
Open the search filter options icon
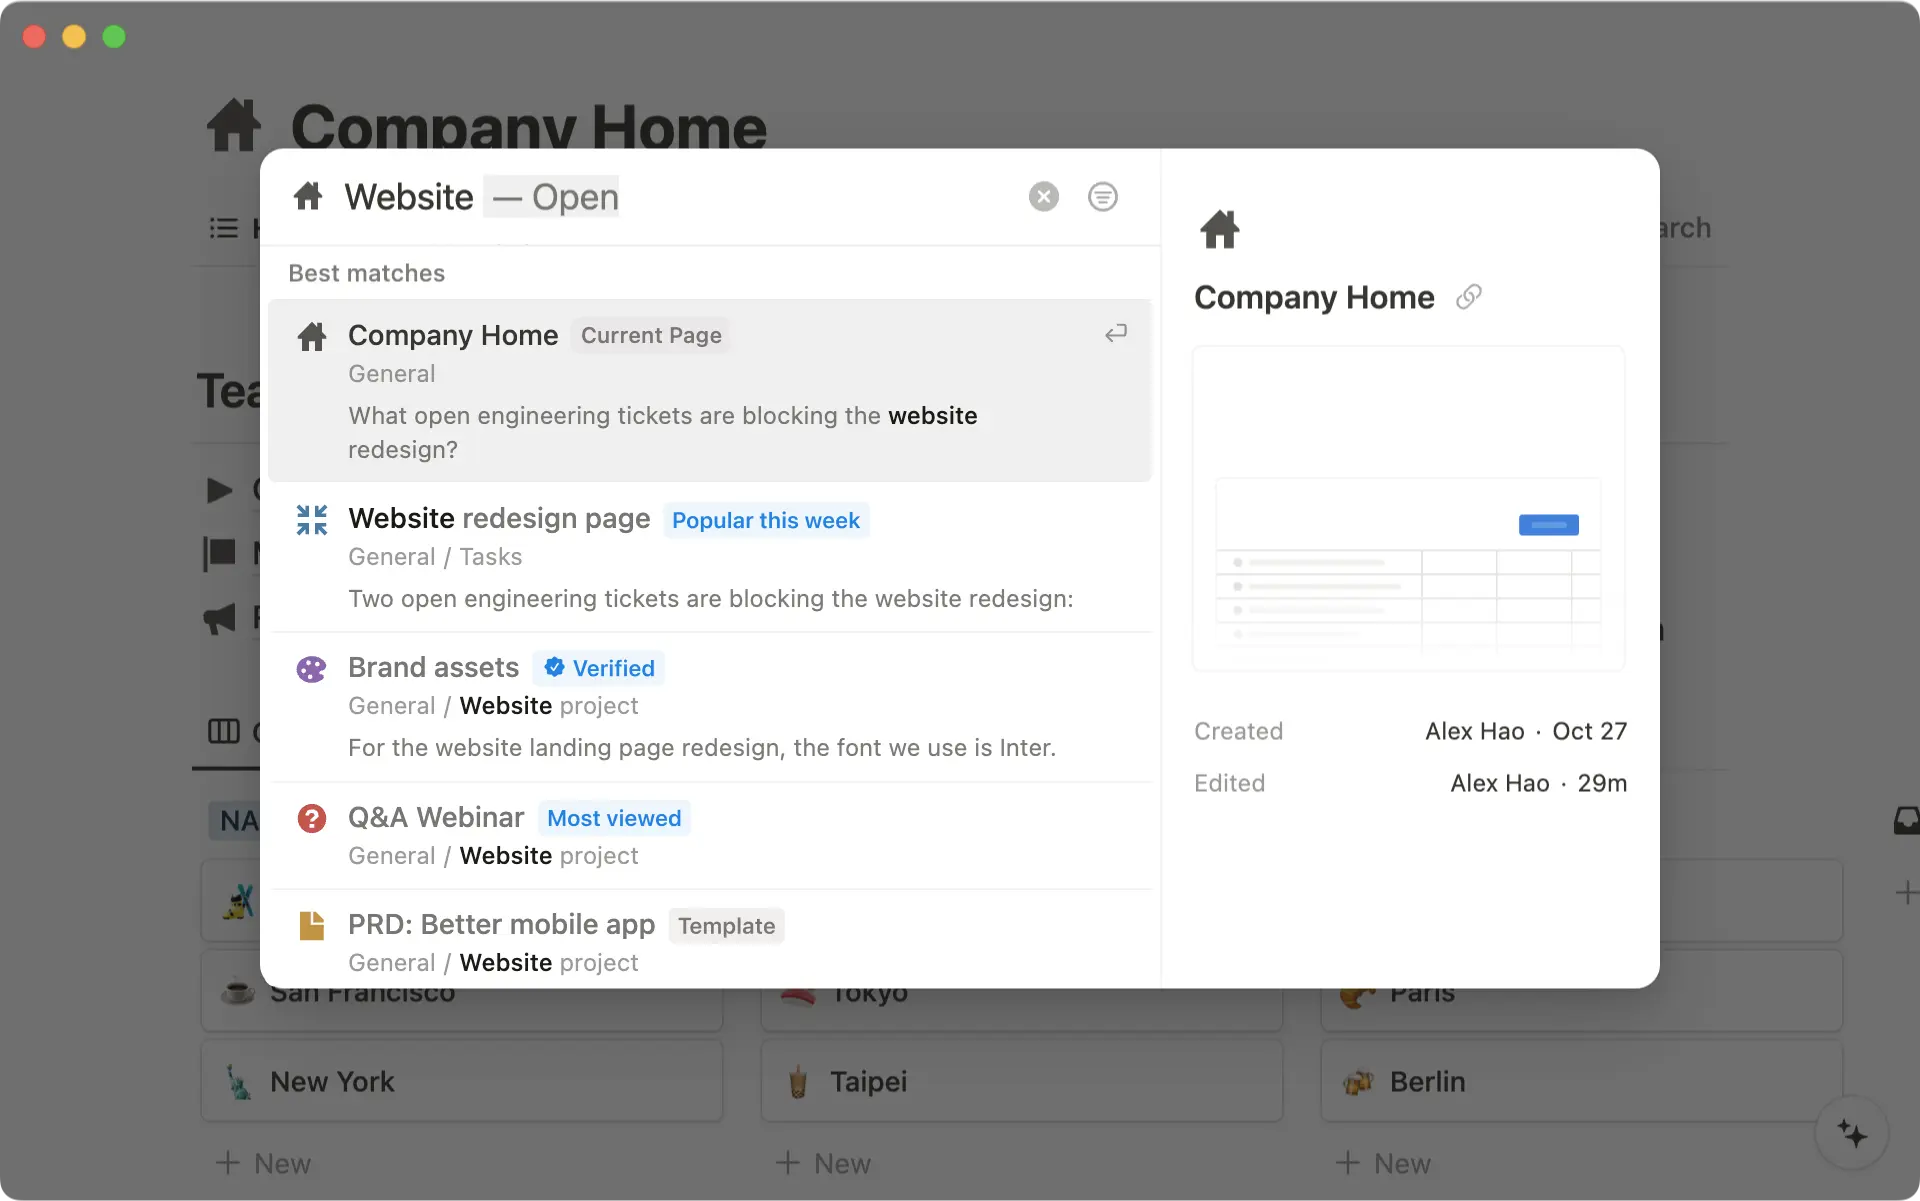pyautogui.click(x=1102, y=196)
